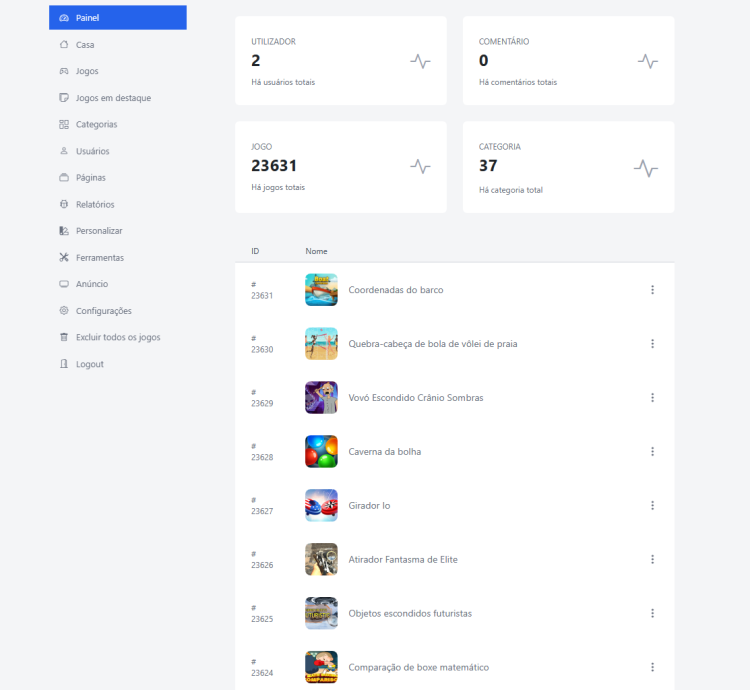Go to Jogos em destaque
This screenshot has width=750, height=690.
coord(113,98)
